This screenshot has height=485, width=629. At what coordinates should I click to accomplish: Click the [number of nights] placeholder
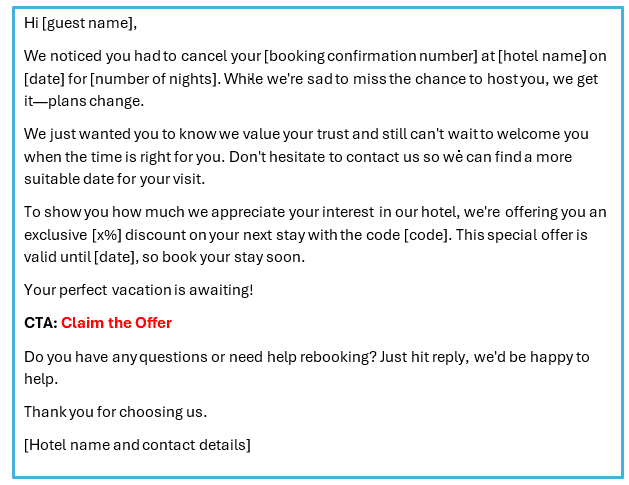click(x=153, y=79)
